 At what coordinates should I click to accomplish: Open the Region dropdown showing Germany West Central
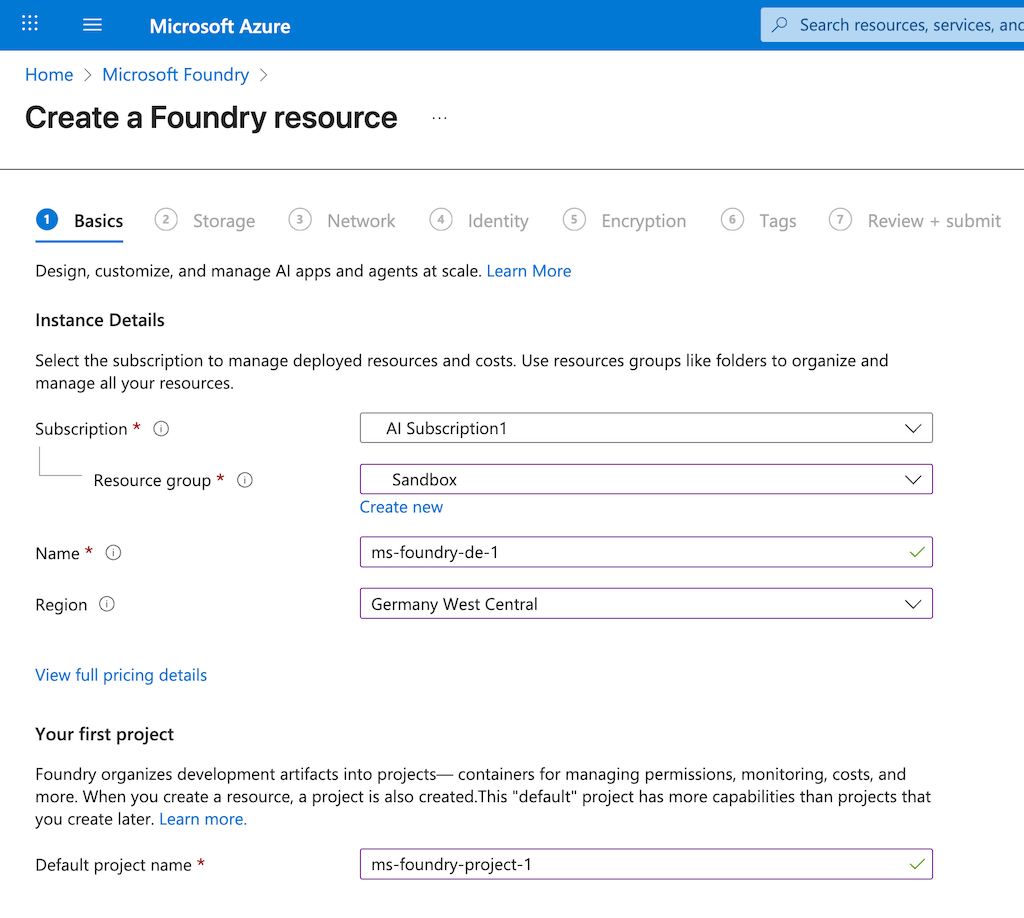(x=645, y=604)
